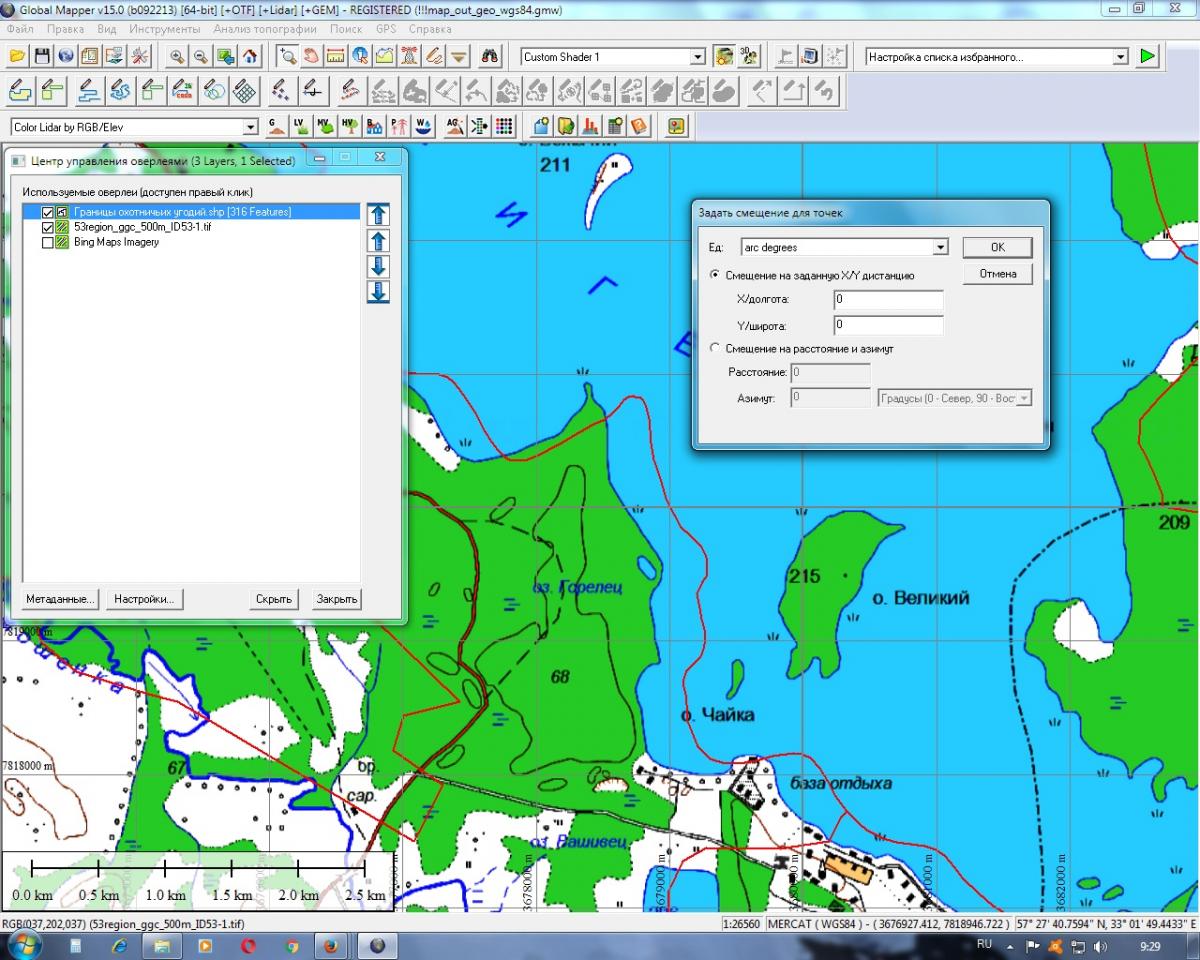The height and width of the screenshot is (960, 1200).
Task: Click the X/долгота input field
Action: [888, 300]
